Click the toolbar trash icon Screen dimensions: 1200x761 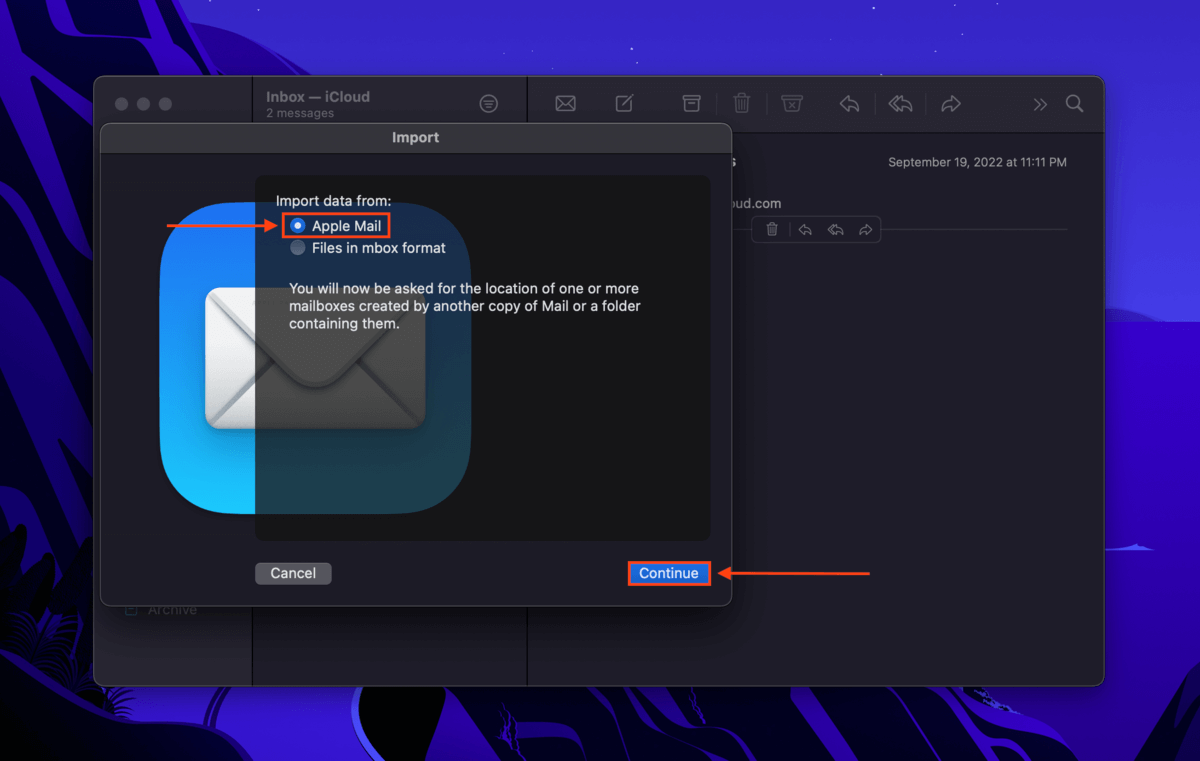[x=741, y=104]
